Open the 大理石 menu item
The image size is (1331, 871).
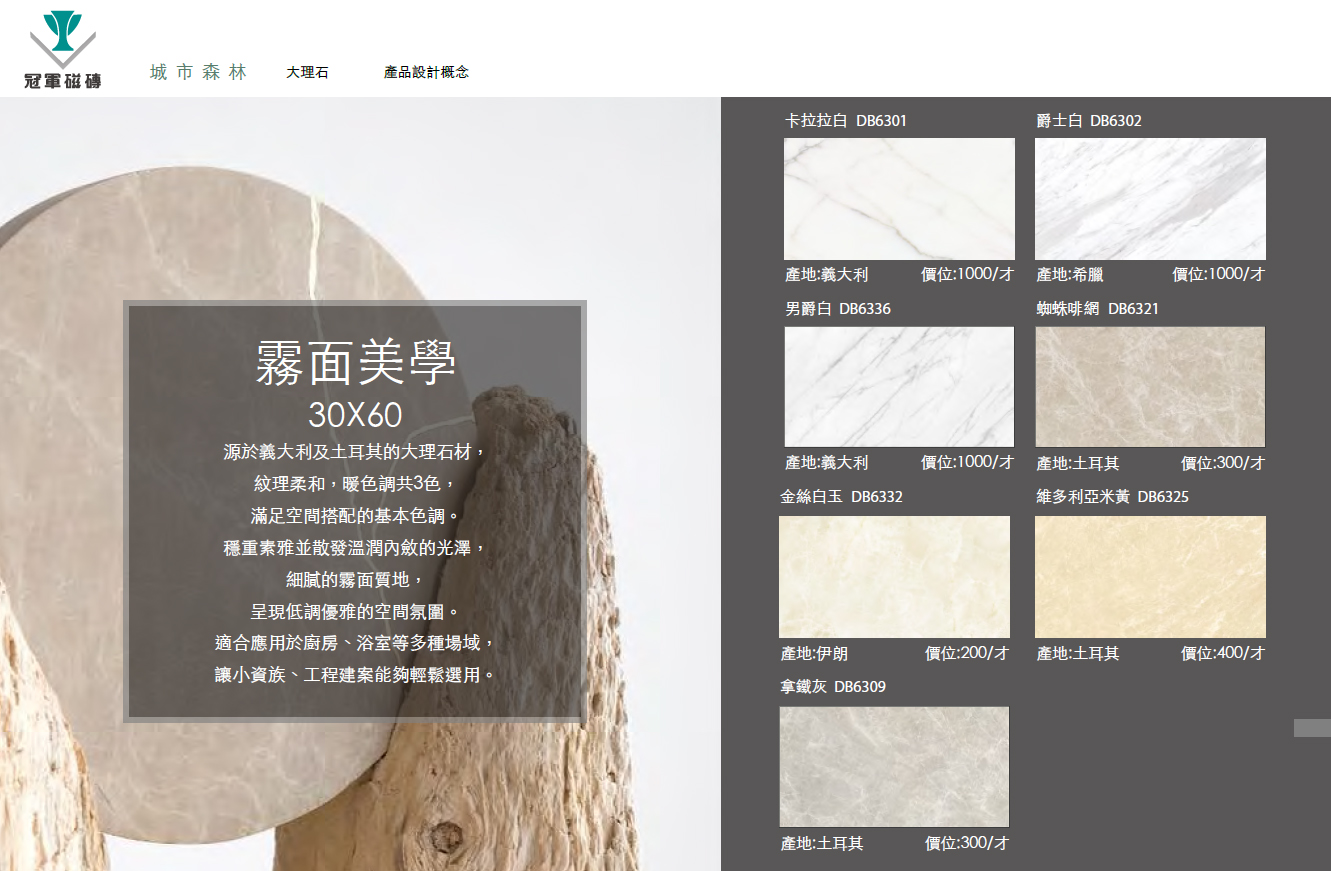[307, 72]
